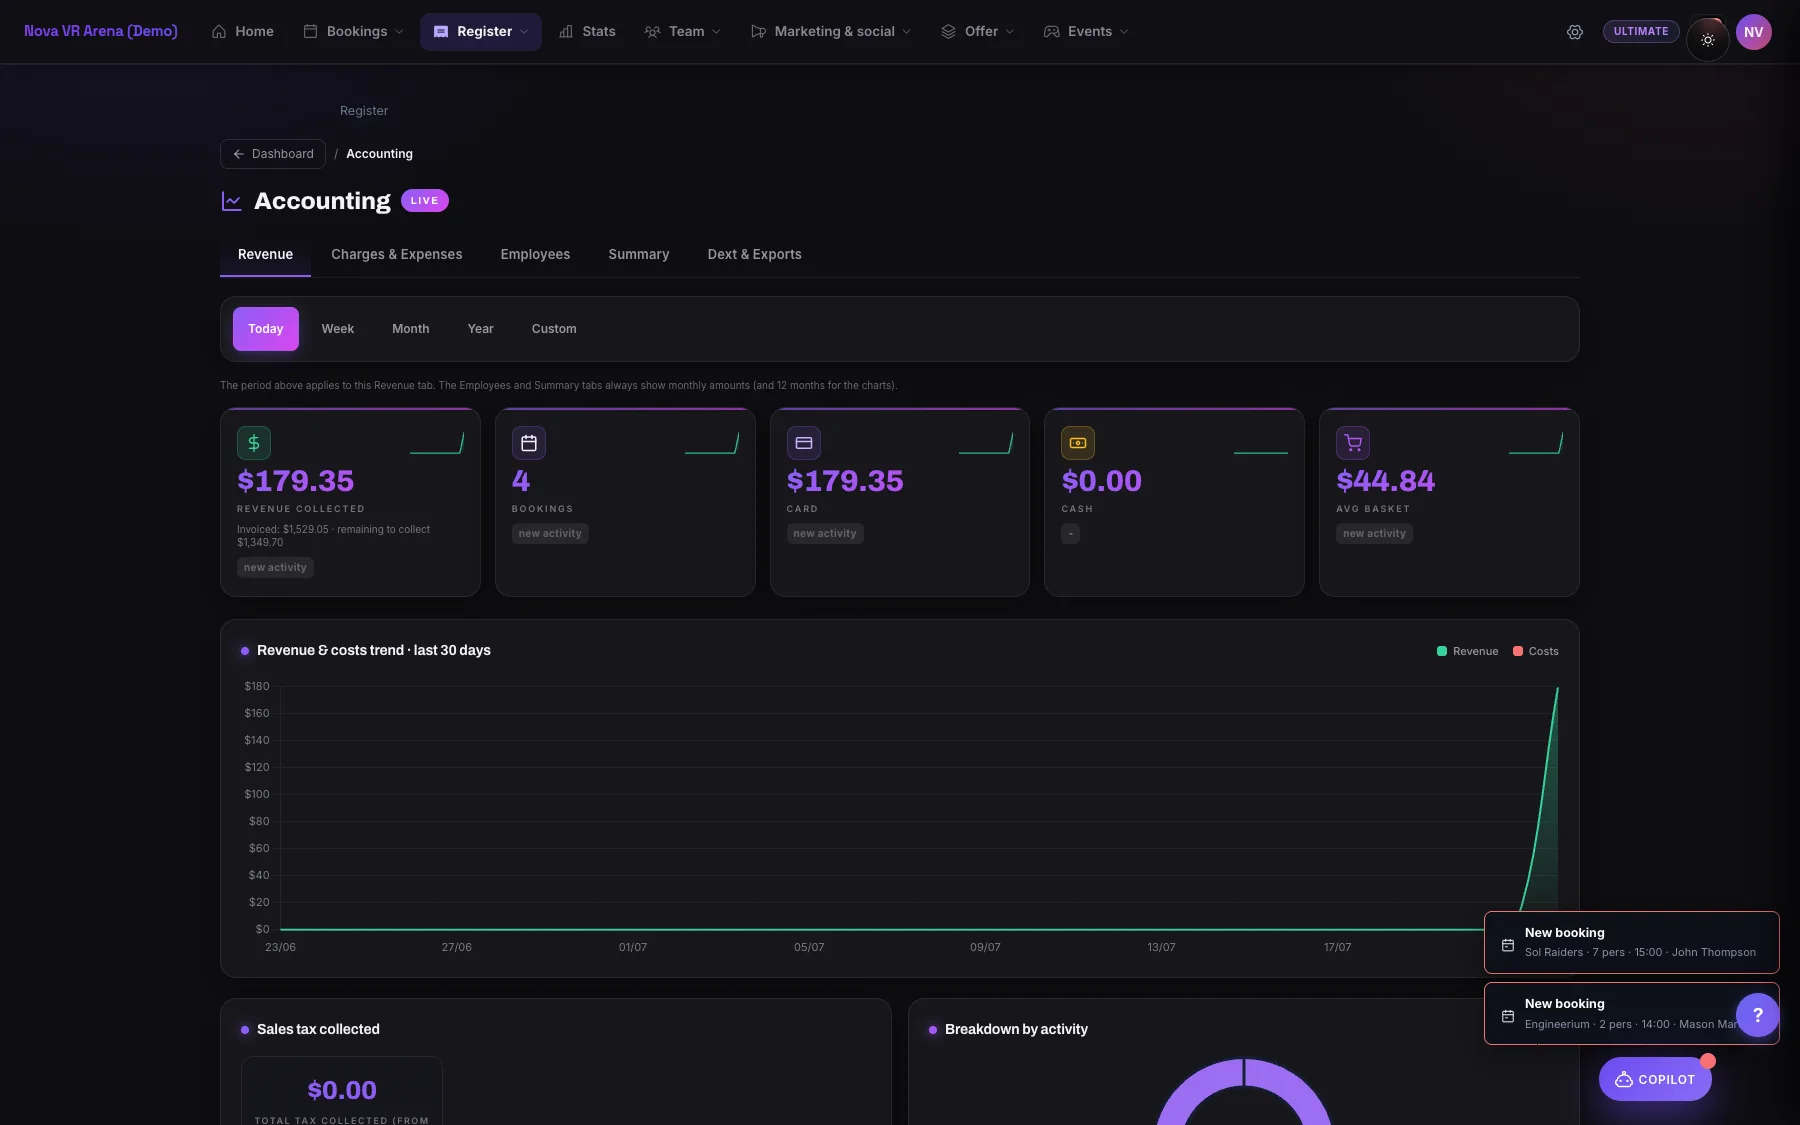The width and height of the screenshot is (1800, 1125).
Task: Expand the Team dropdown chevron
Action: point(716,32)
